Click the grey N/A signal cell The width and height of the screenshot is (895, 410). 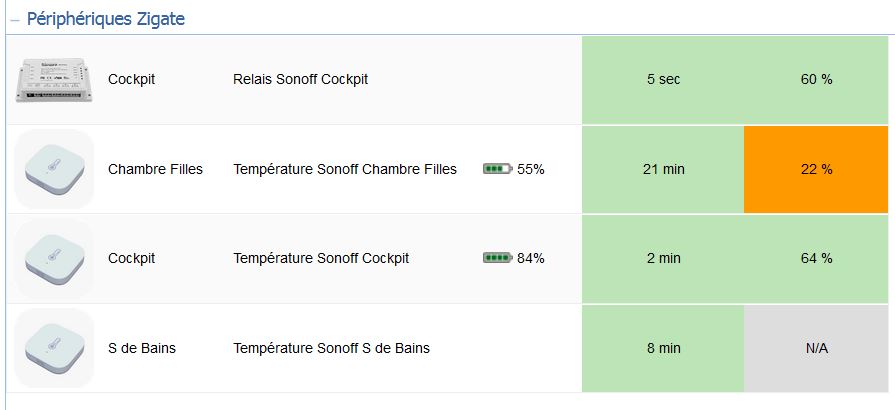[x=816, y=348]
